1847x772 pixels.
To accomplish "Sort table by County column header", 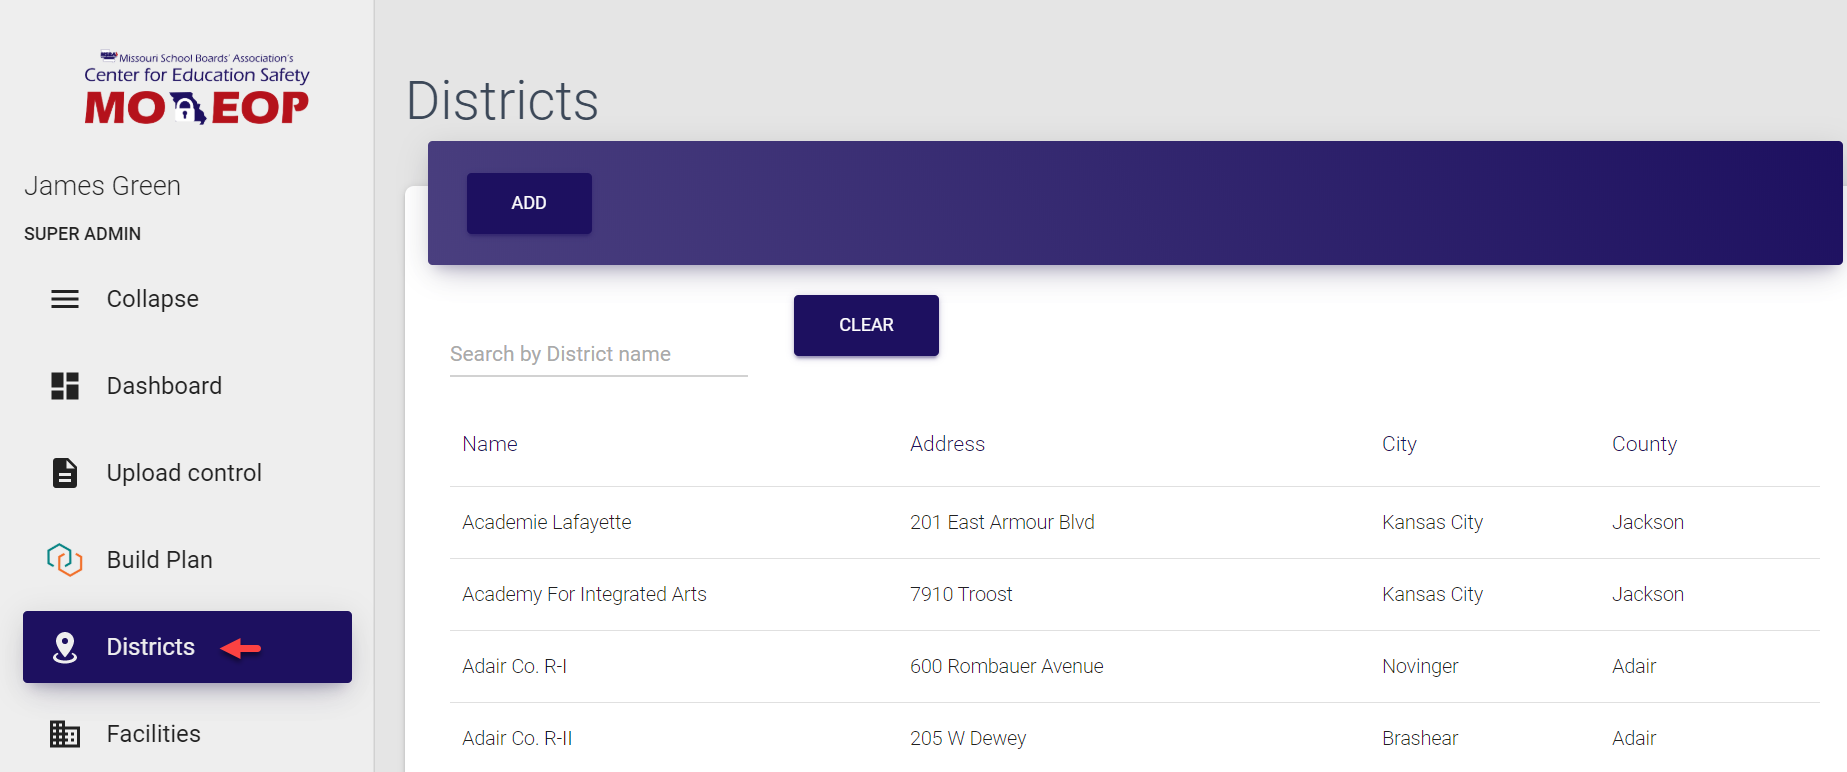I will click(x=1644, y=444).
